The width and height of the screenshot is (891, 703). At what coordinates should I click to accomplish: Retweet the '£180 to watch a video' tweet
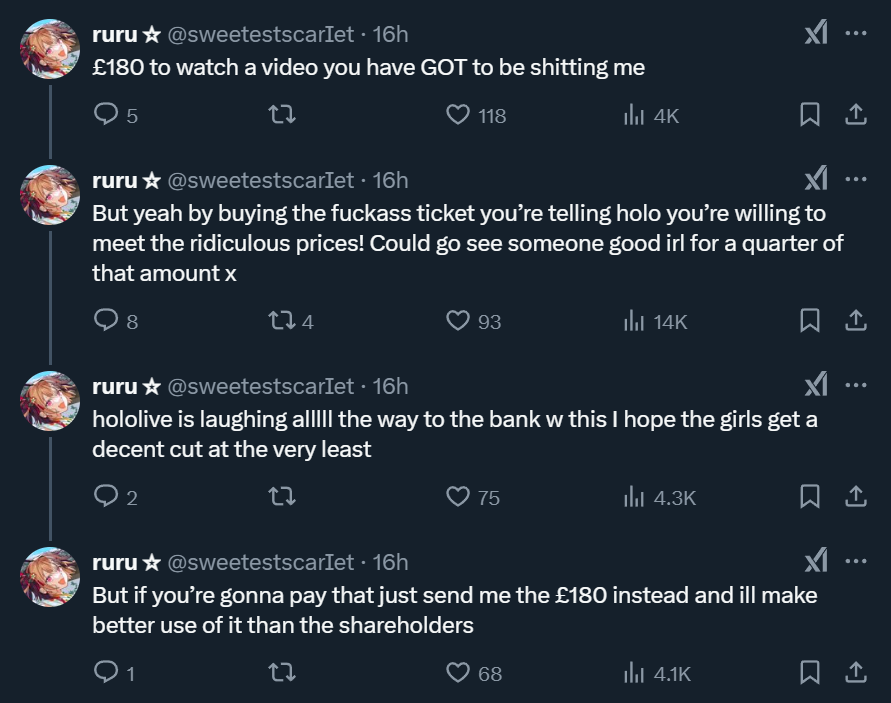pos(283,115)
